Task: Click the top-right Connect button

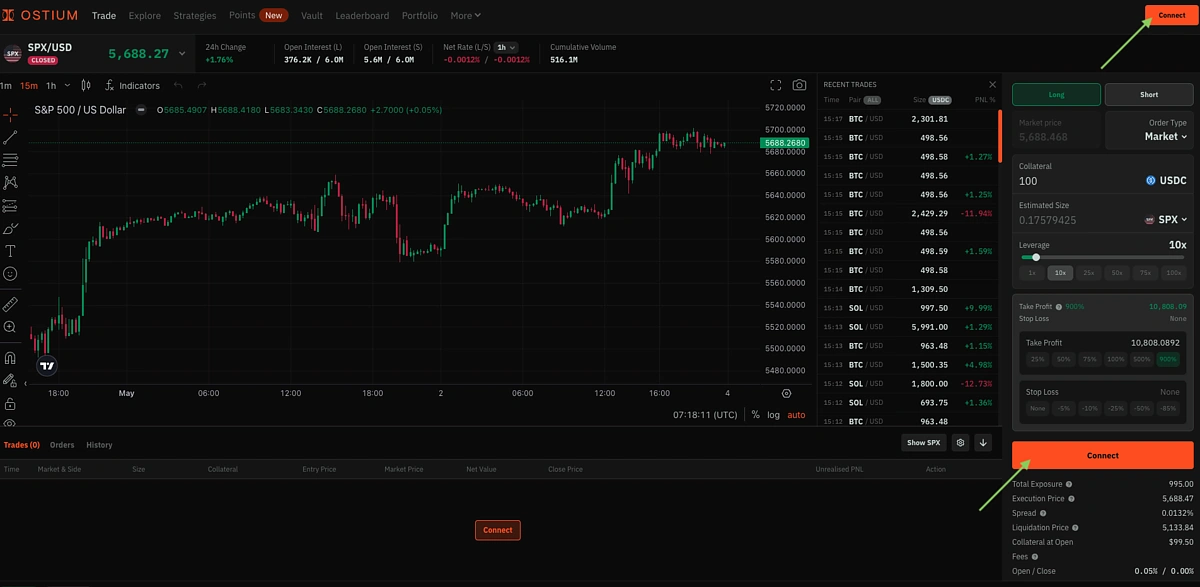Action: click(x=1171, y=16)
